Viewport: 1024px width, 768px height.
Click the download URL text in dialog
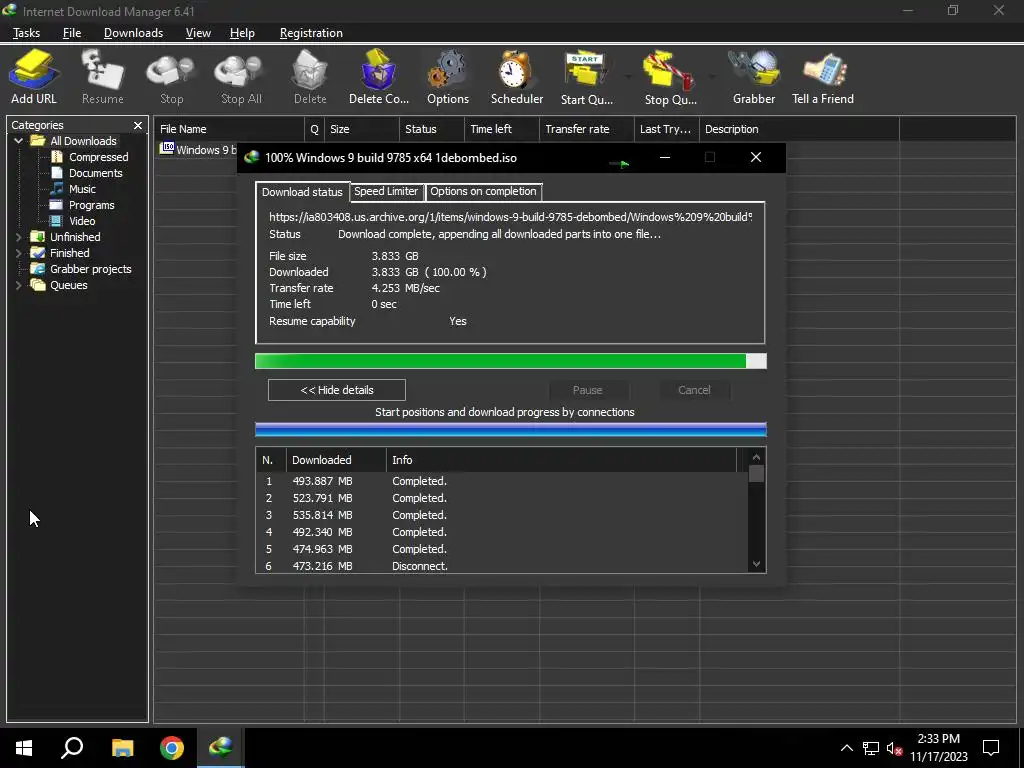(x=510, y=217)
